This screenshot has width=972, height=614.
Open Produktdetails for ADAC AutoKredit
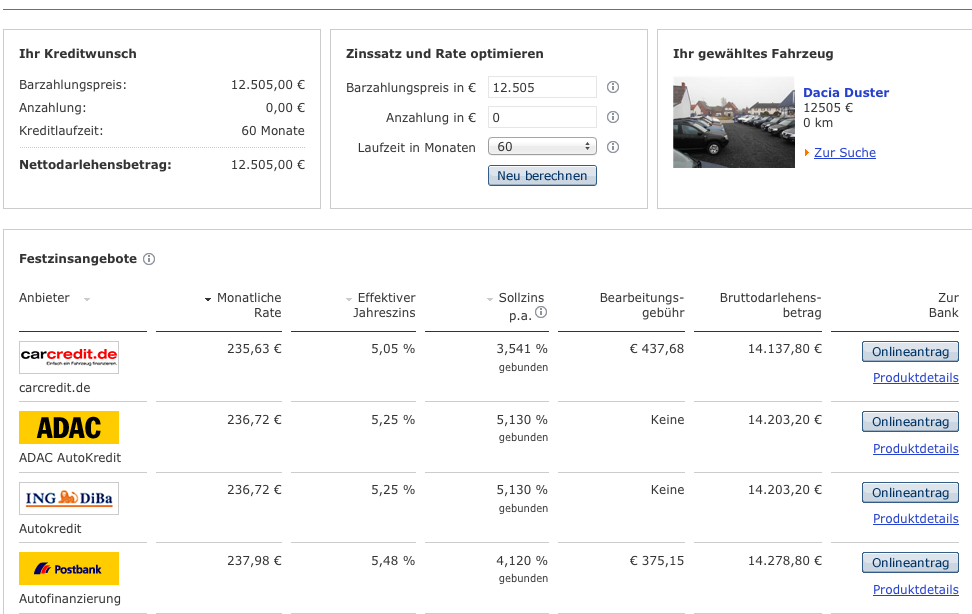915,448
